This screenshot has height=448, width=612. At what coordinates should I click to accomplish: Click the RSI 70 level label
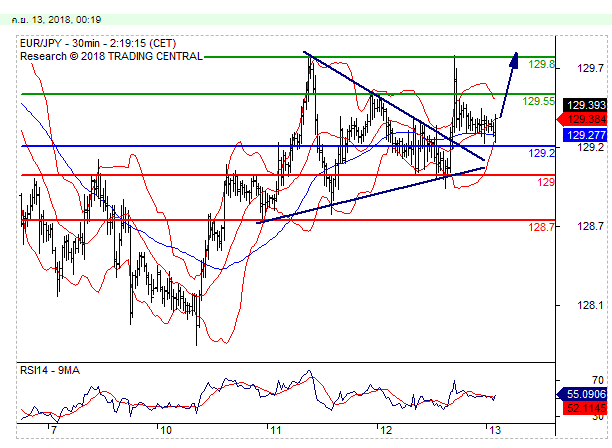pos(597,380)
